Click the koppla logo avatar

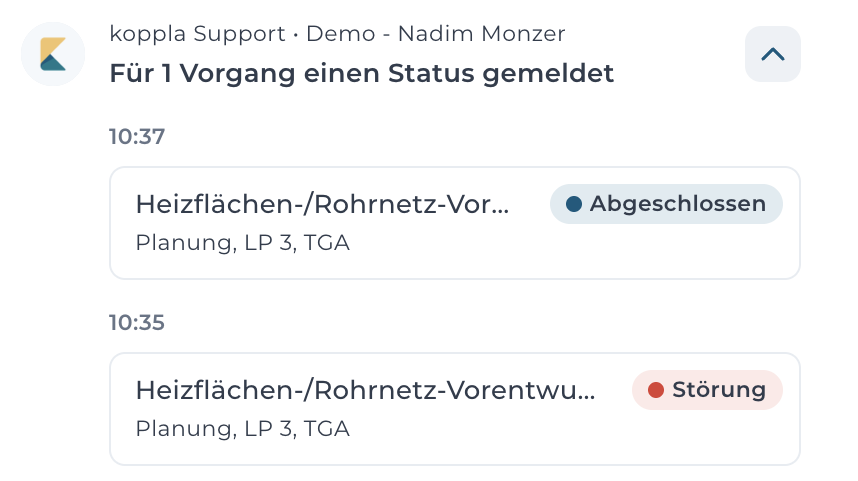pyautogui.click(x=53, y=54)
